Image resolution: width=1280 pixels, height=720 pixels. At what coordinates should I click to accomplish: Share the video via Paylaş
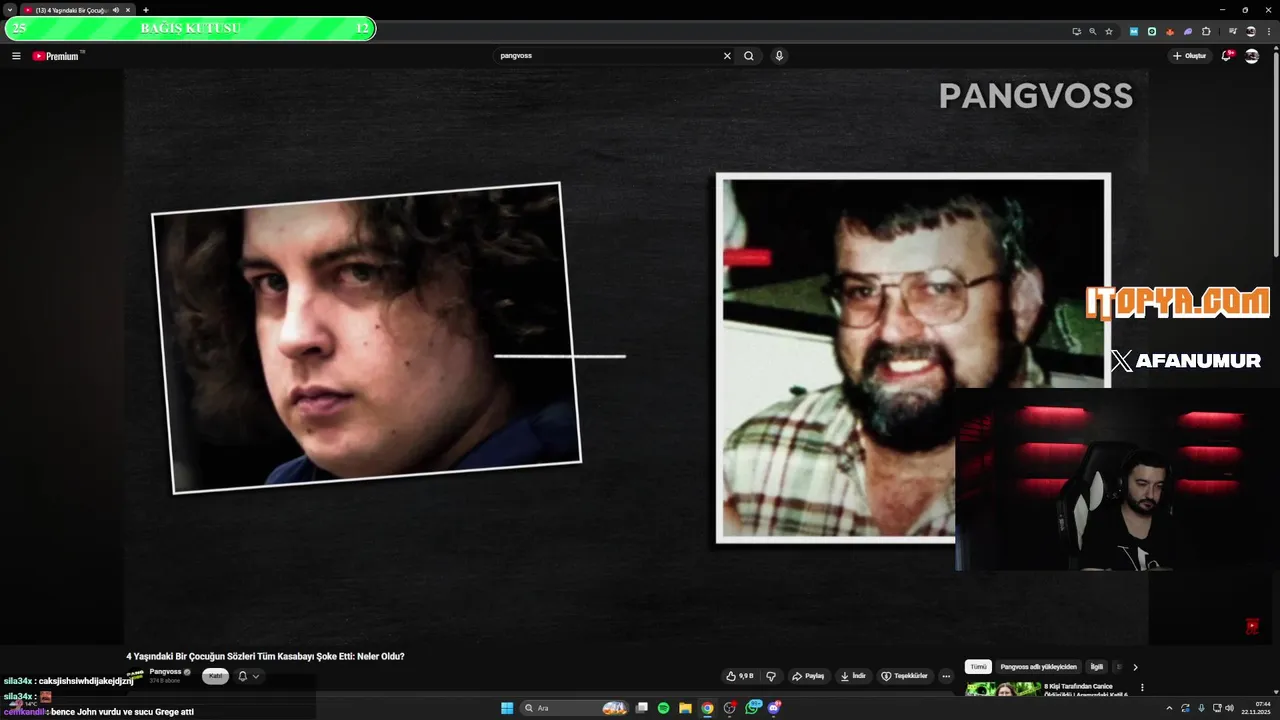point(808,676)
